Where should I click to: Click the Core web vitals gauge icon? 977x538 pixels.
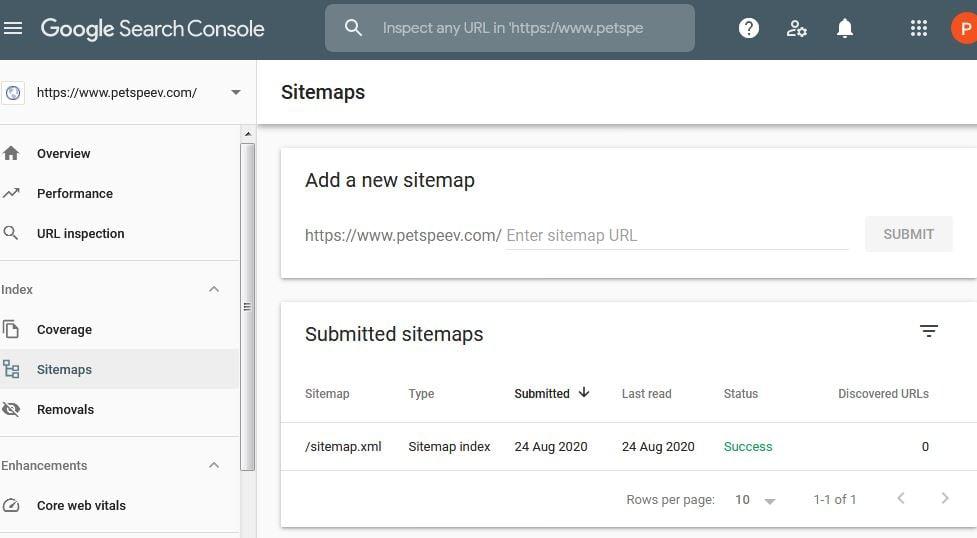[x=11, y=506]
